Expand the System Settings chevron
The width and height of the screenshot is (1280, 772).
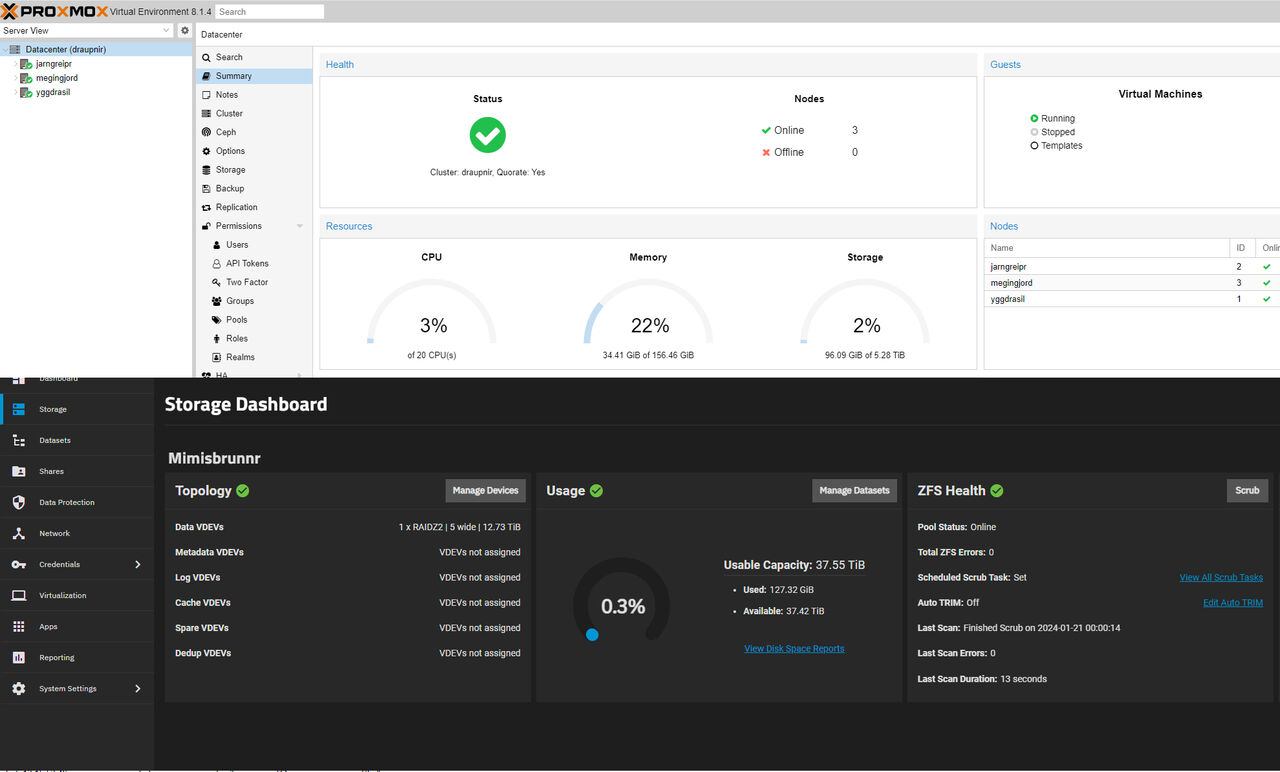(138, 688)
